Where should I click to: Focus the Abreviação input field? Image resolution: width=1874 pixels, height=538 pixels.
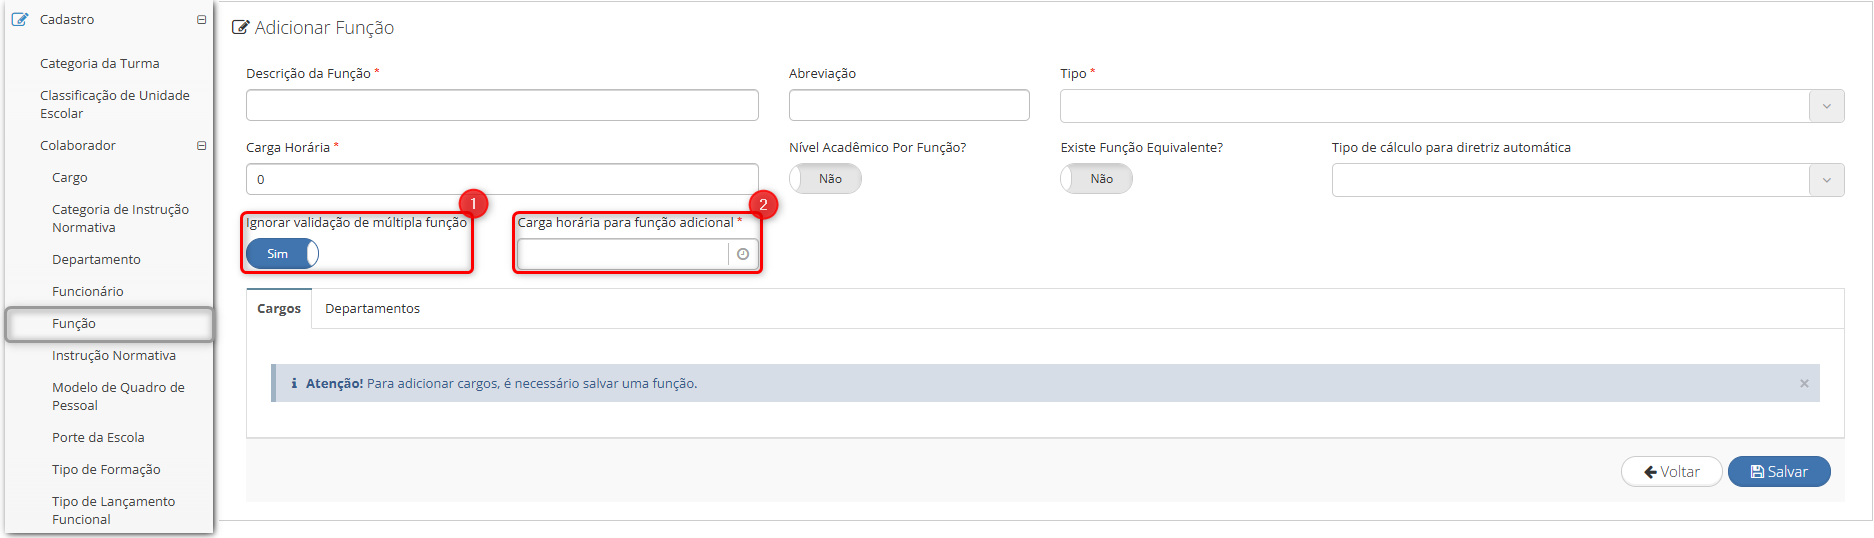click(909, 105)
